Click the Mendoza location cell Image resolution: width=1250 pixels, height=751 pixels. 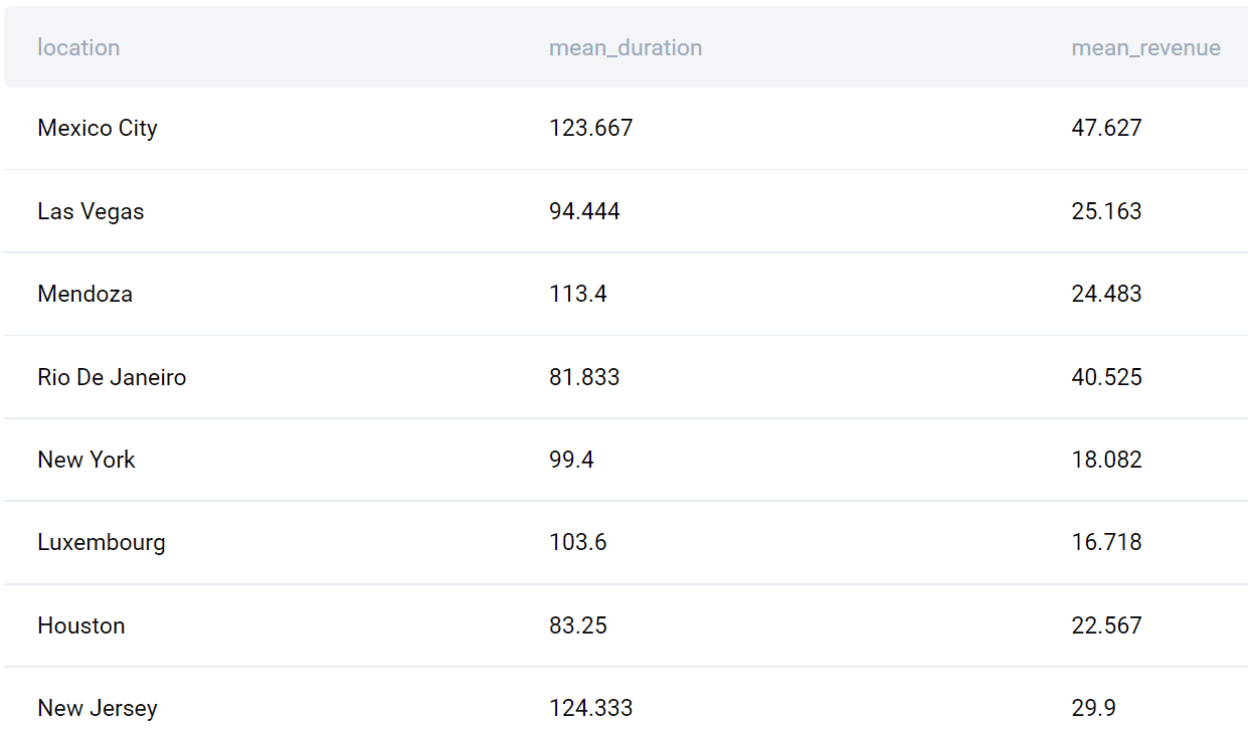tap(85, 295)
